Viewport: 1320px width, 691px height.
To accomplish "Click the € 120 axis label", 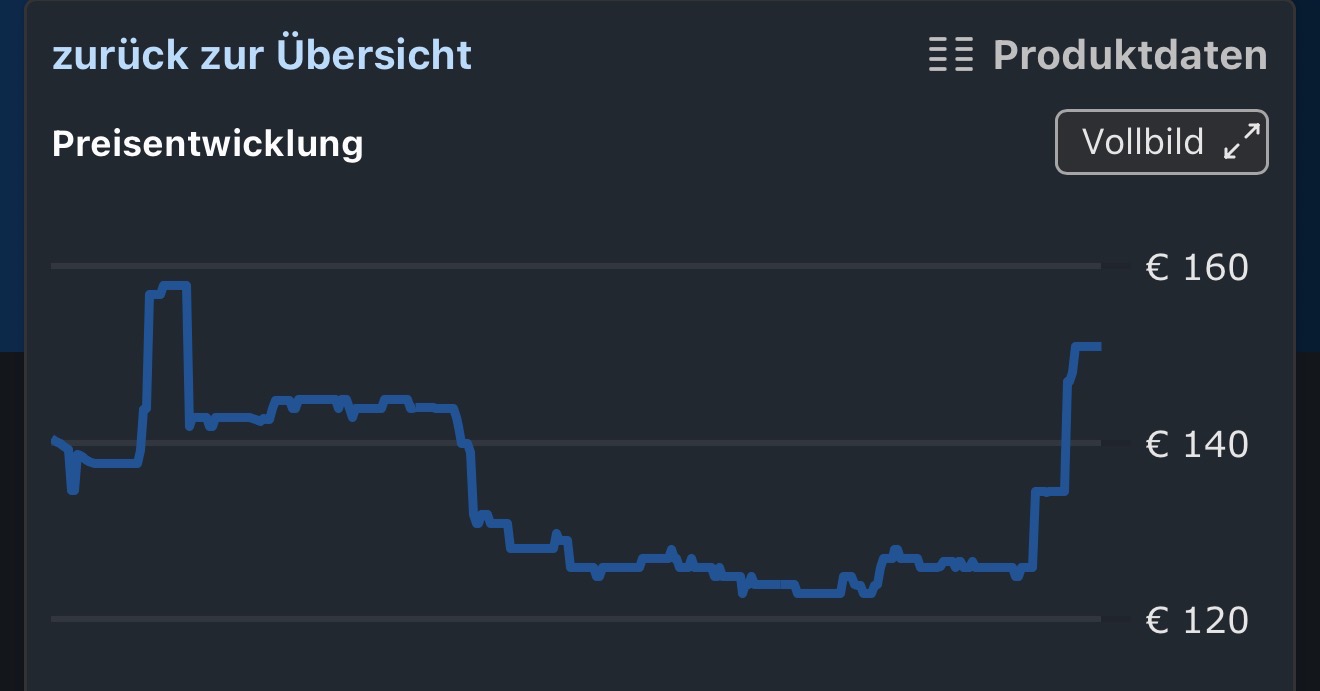I will pos(1196,621).
